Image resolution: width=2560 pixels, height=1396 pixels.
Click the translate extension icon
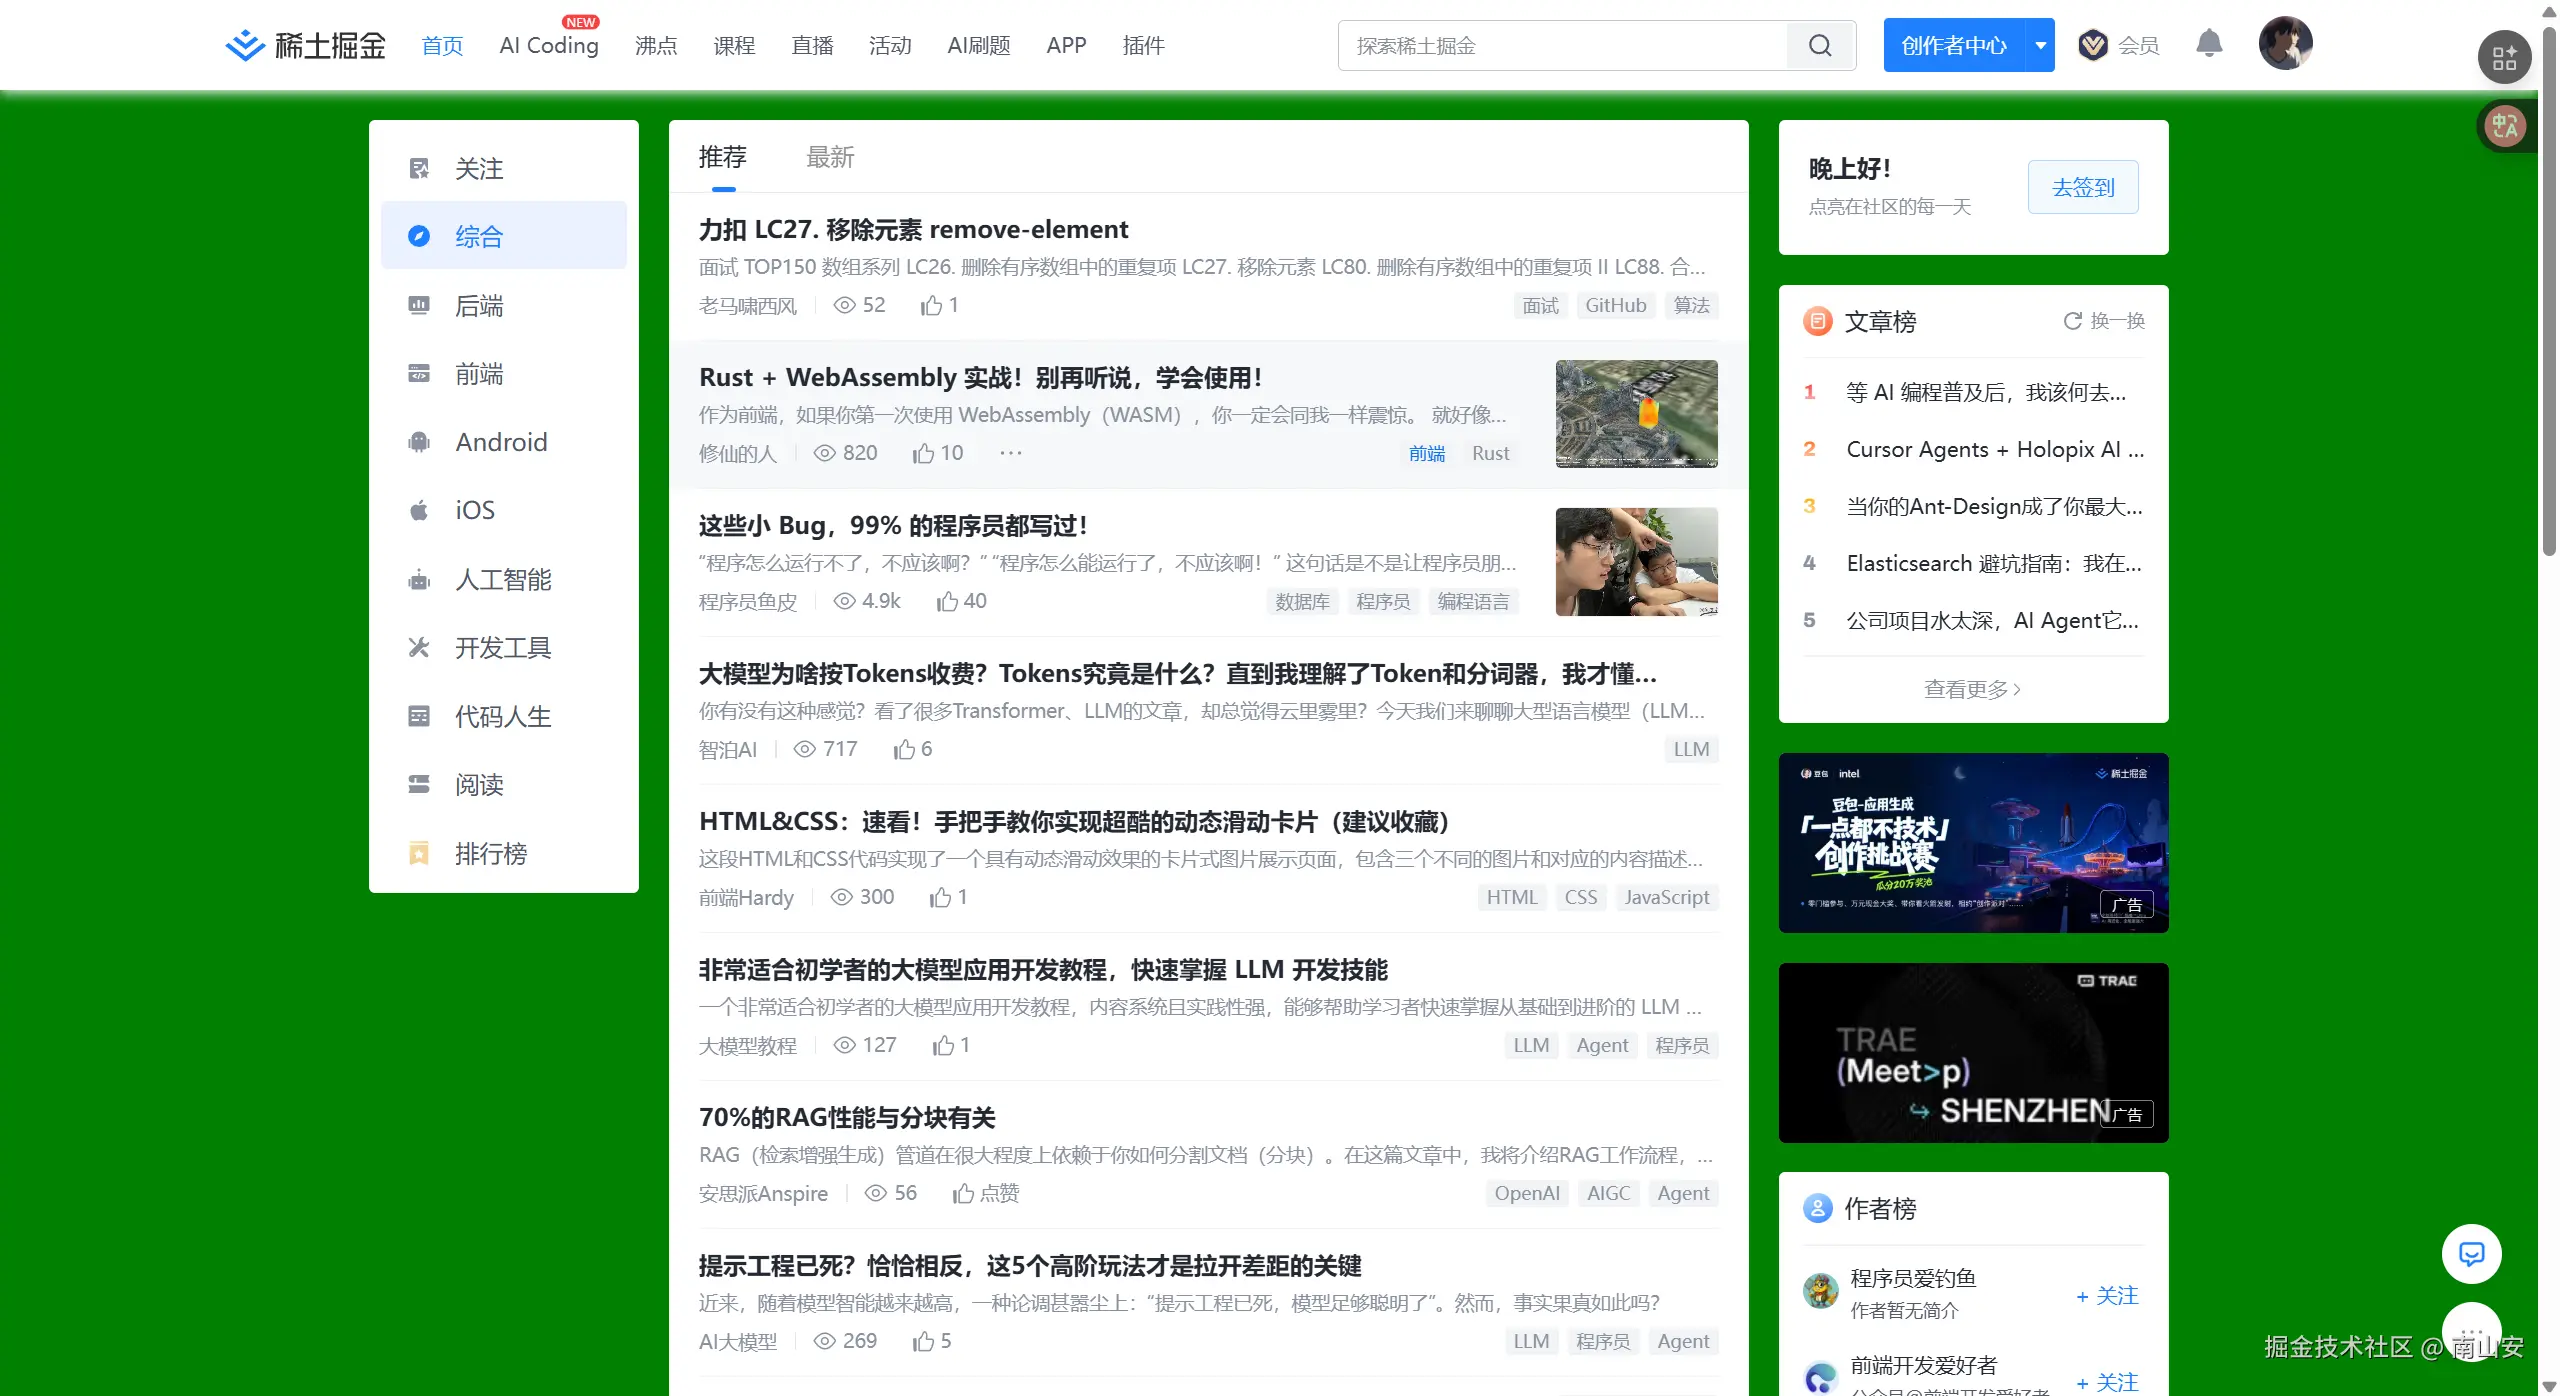tap(2504, 126)
